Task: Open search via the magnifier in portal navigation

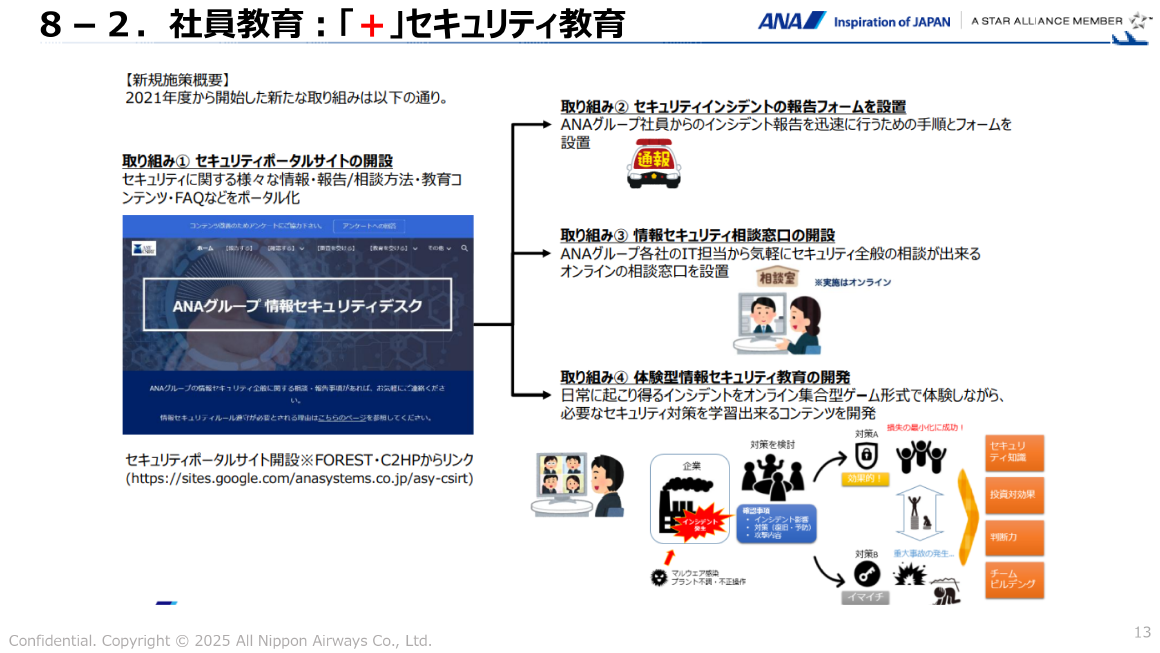Action: click(x=464, y=249)
